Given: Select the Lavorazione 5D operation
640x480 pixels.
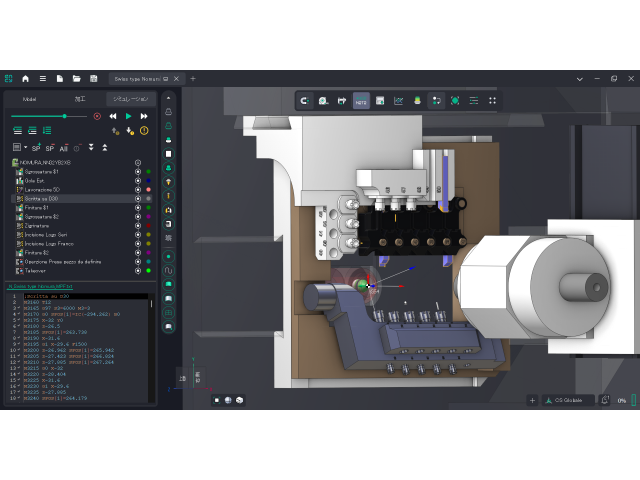Looking at the screenshot, I should coord(45,189).
